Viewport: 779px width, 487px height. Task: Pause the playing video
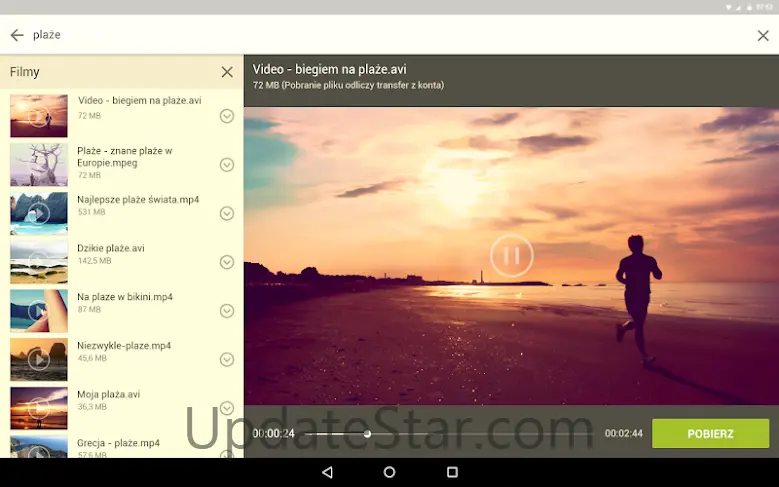511,256
